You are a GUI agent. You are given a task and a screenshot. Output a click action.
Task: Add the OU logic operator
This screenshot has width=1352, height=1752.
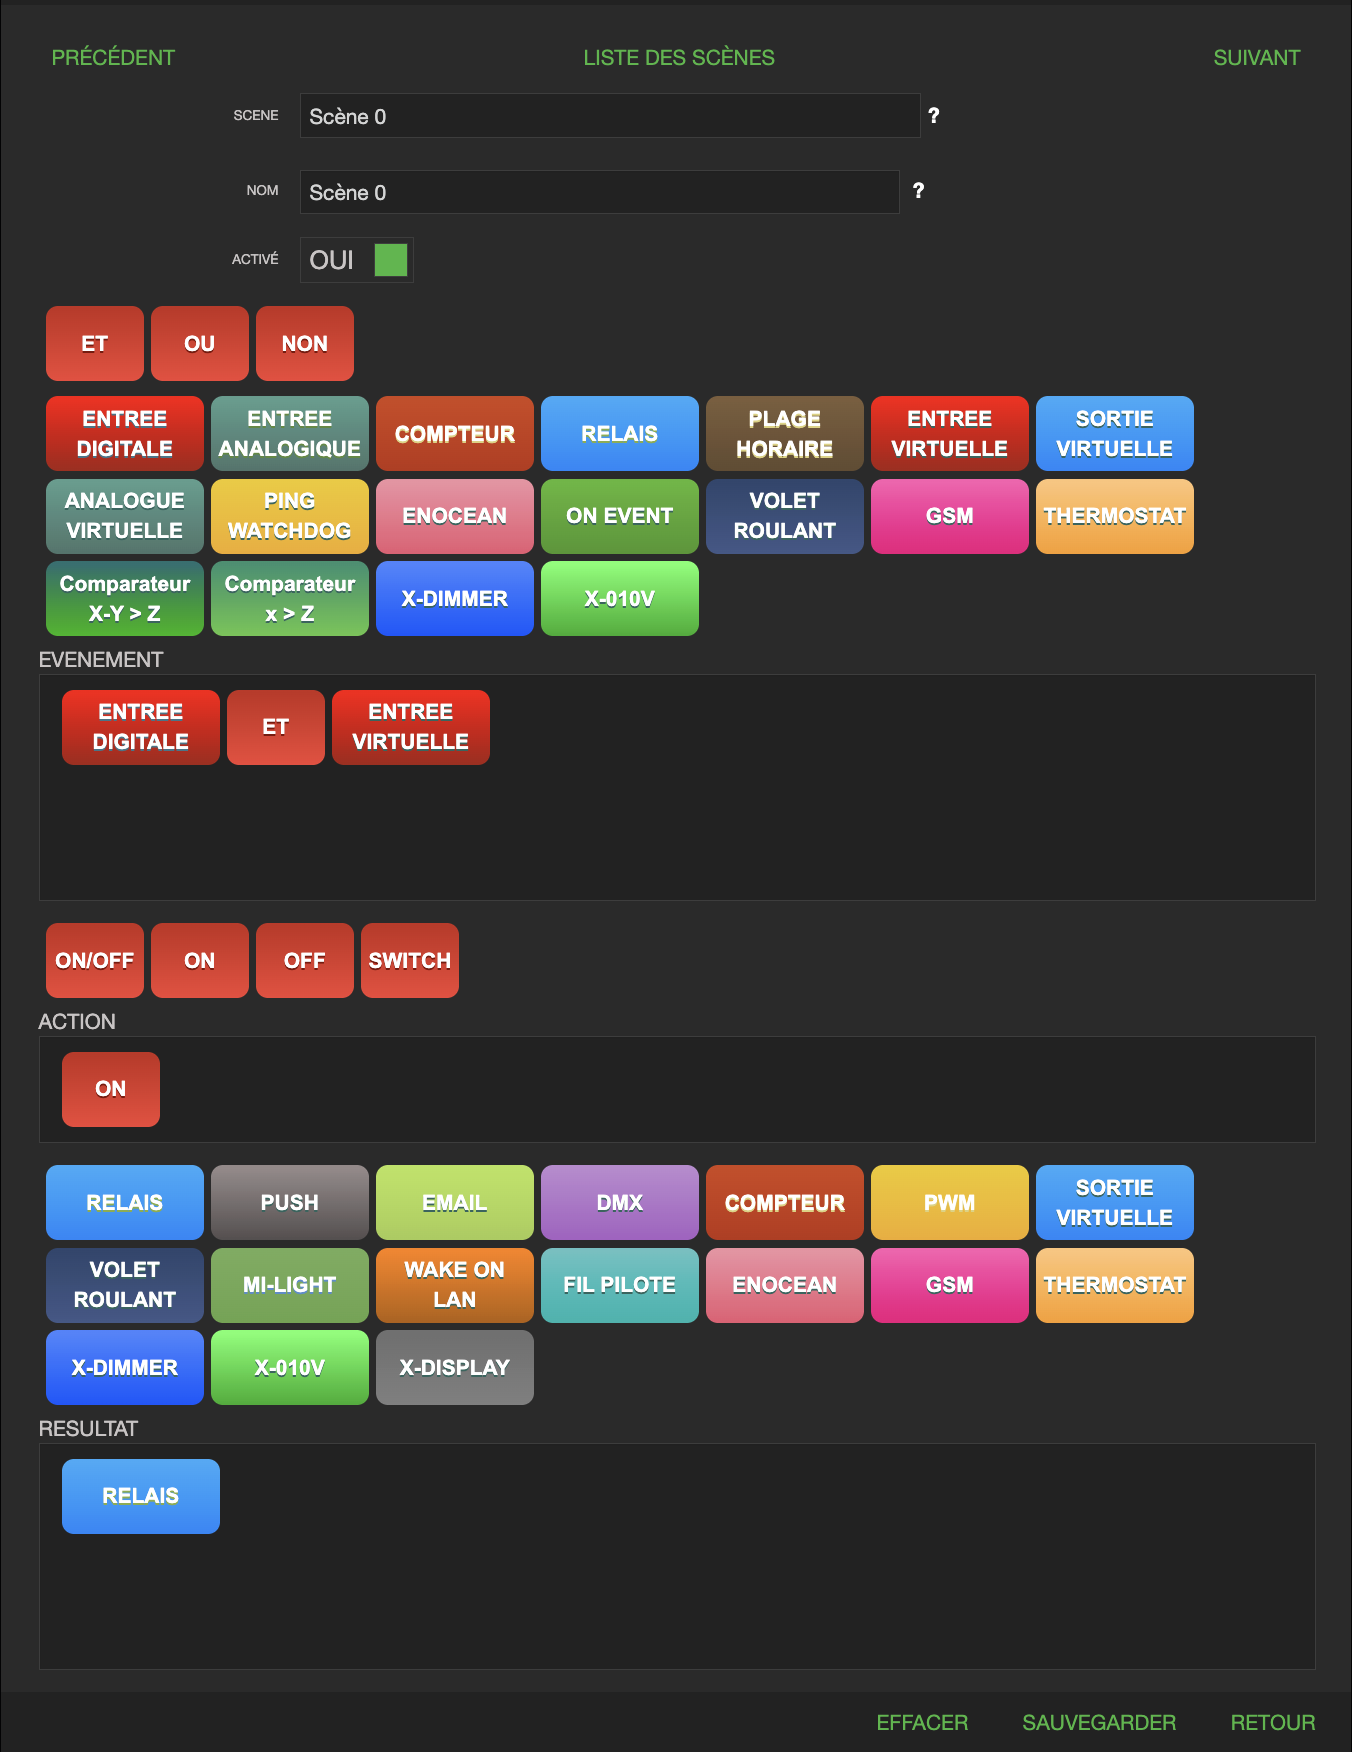click(x=199, y=344)
